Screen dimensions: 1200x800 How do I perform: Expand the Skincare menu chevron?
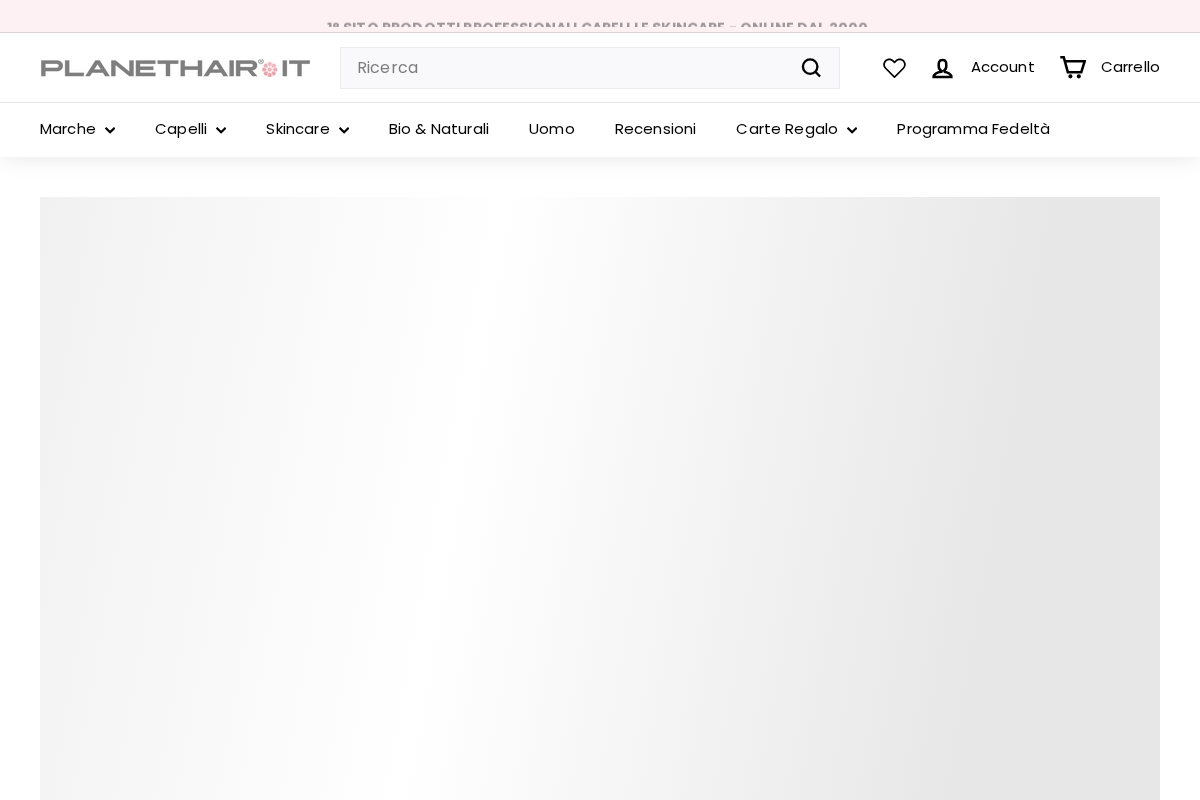point(344,130)
